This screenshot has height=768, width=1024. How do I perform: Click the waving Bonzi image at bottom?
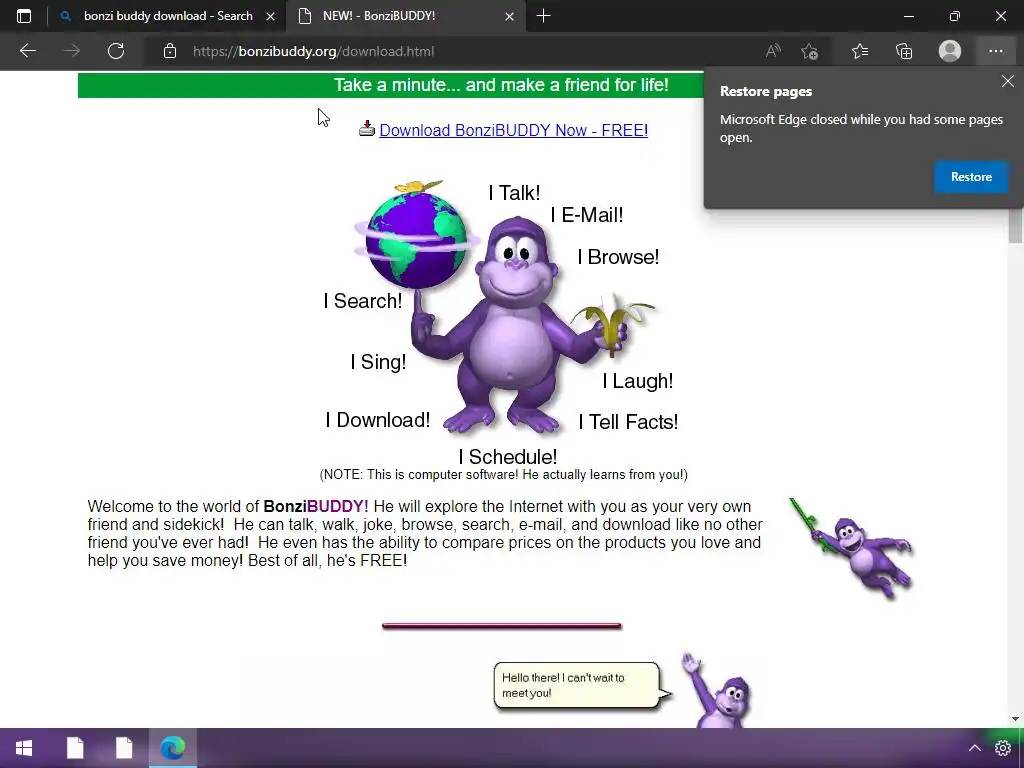(716, 689)
